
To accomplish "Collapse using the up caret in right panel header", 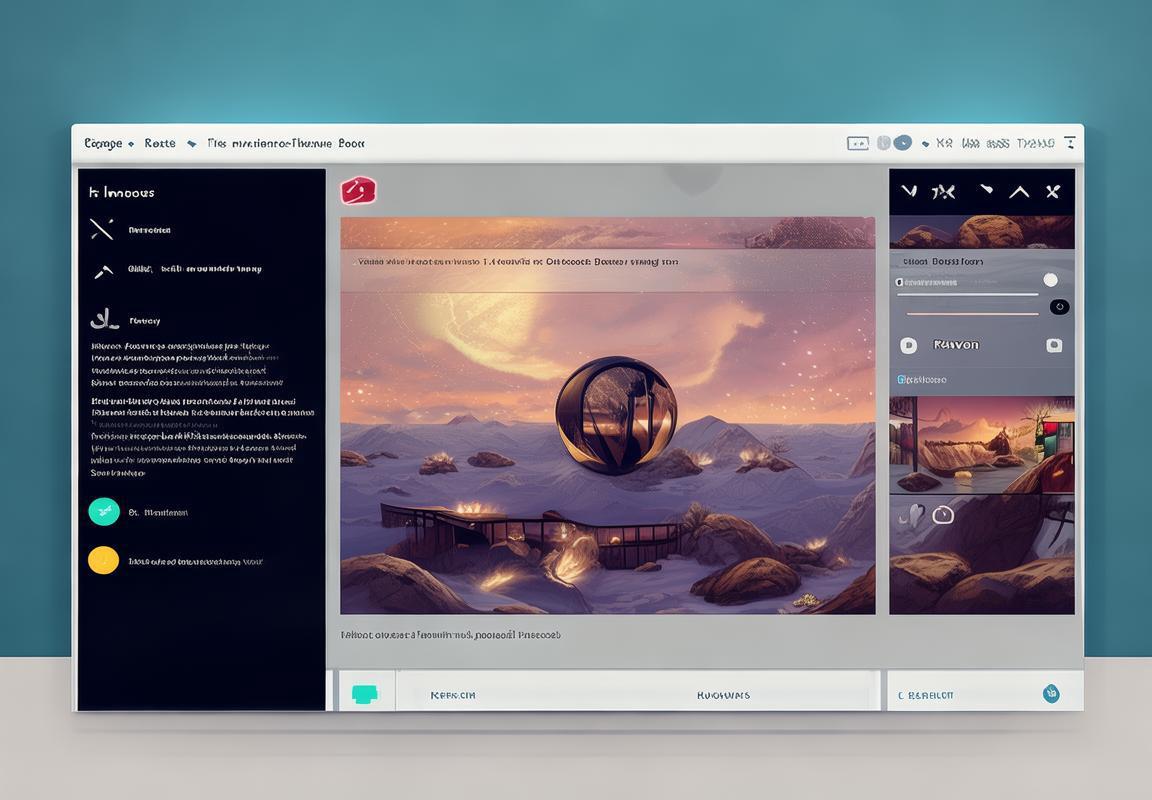I will 1019,191.
